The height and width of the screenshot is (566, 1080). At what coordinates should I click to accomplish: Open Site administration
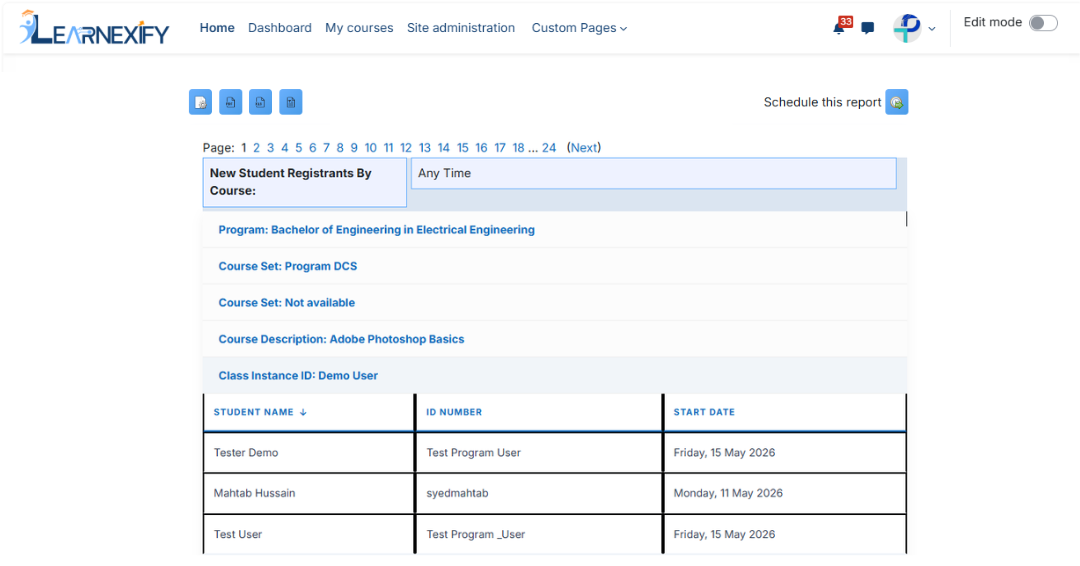(x=461, y=28)
